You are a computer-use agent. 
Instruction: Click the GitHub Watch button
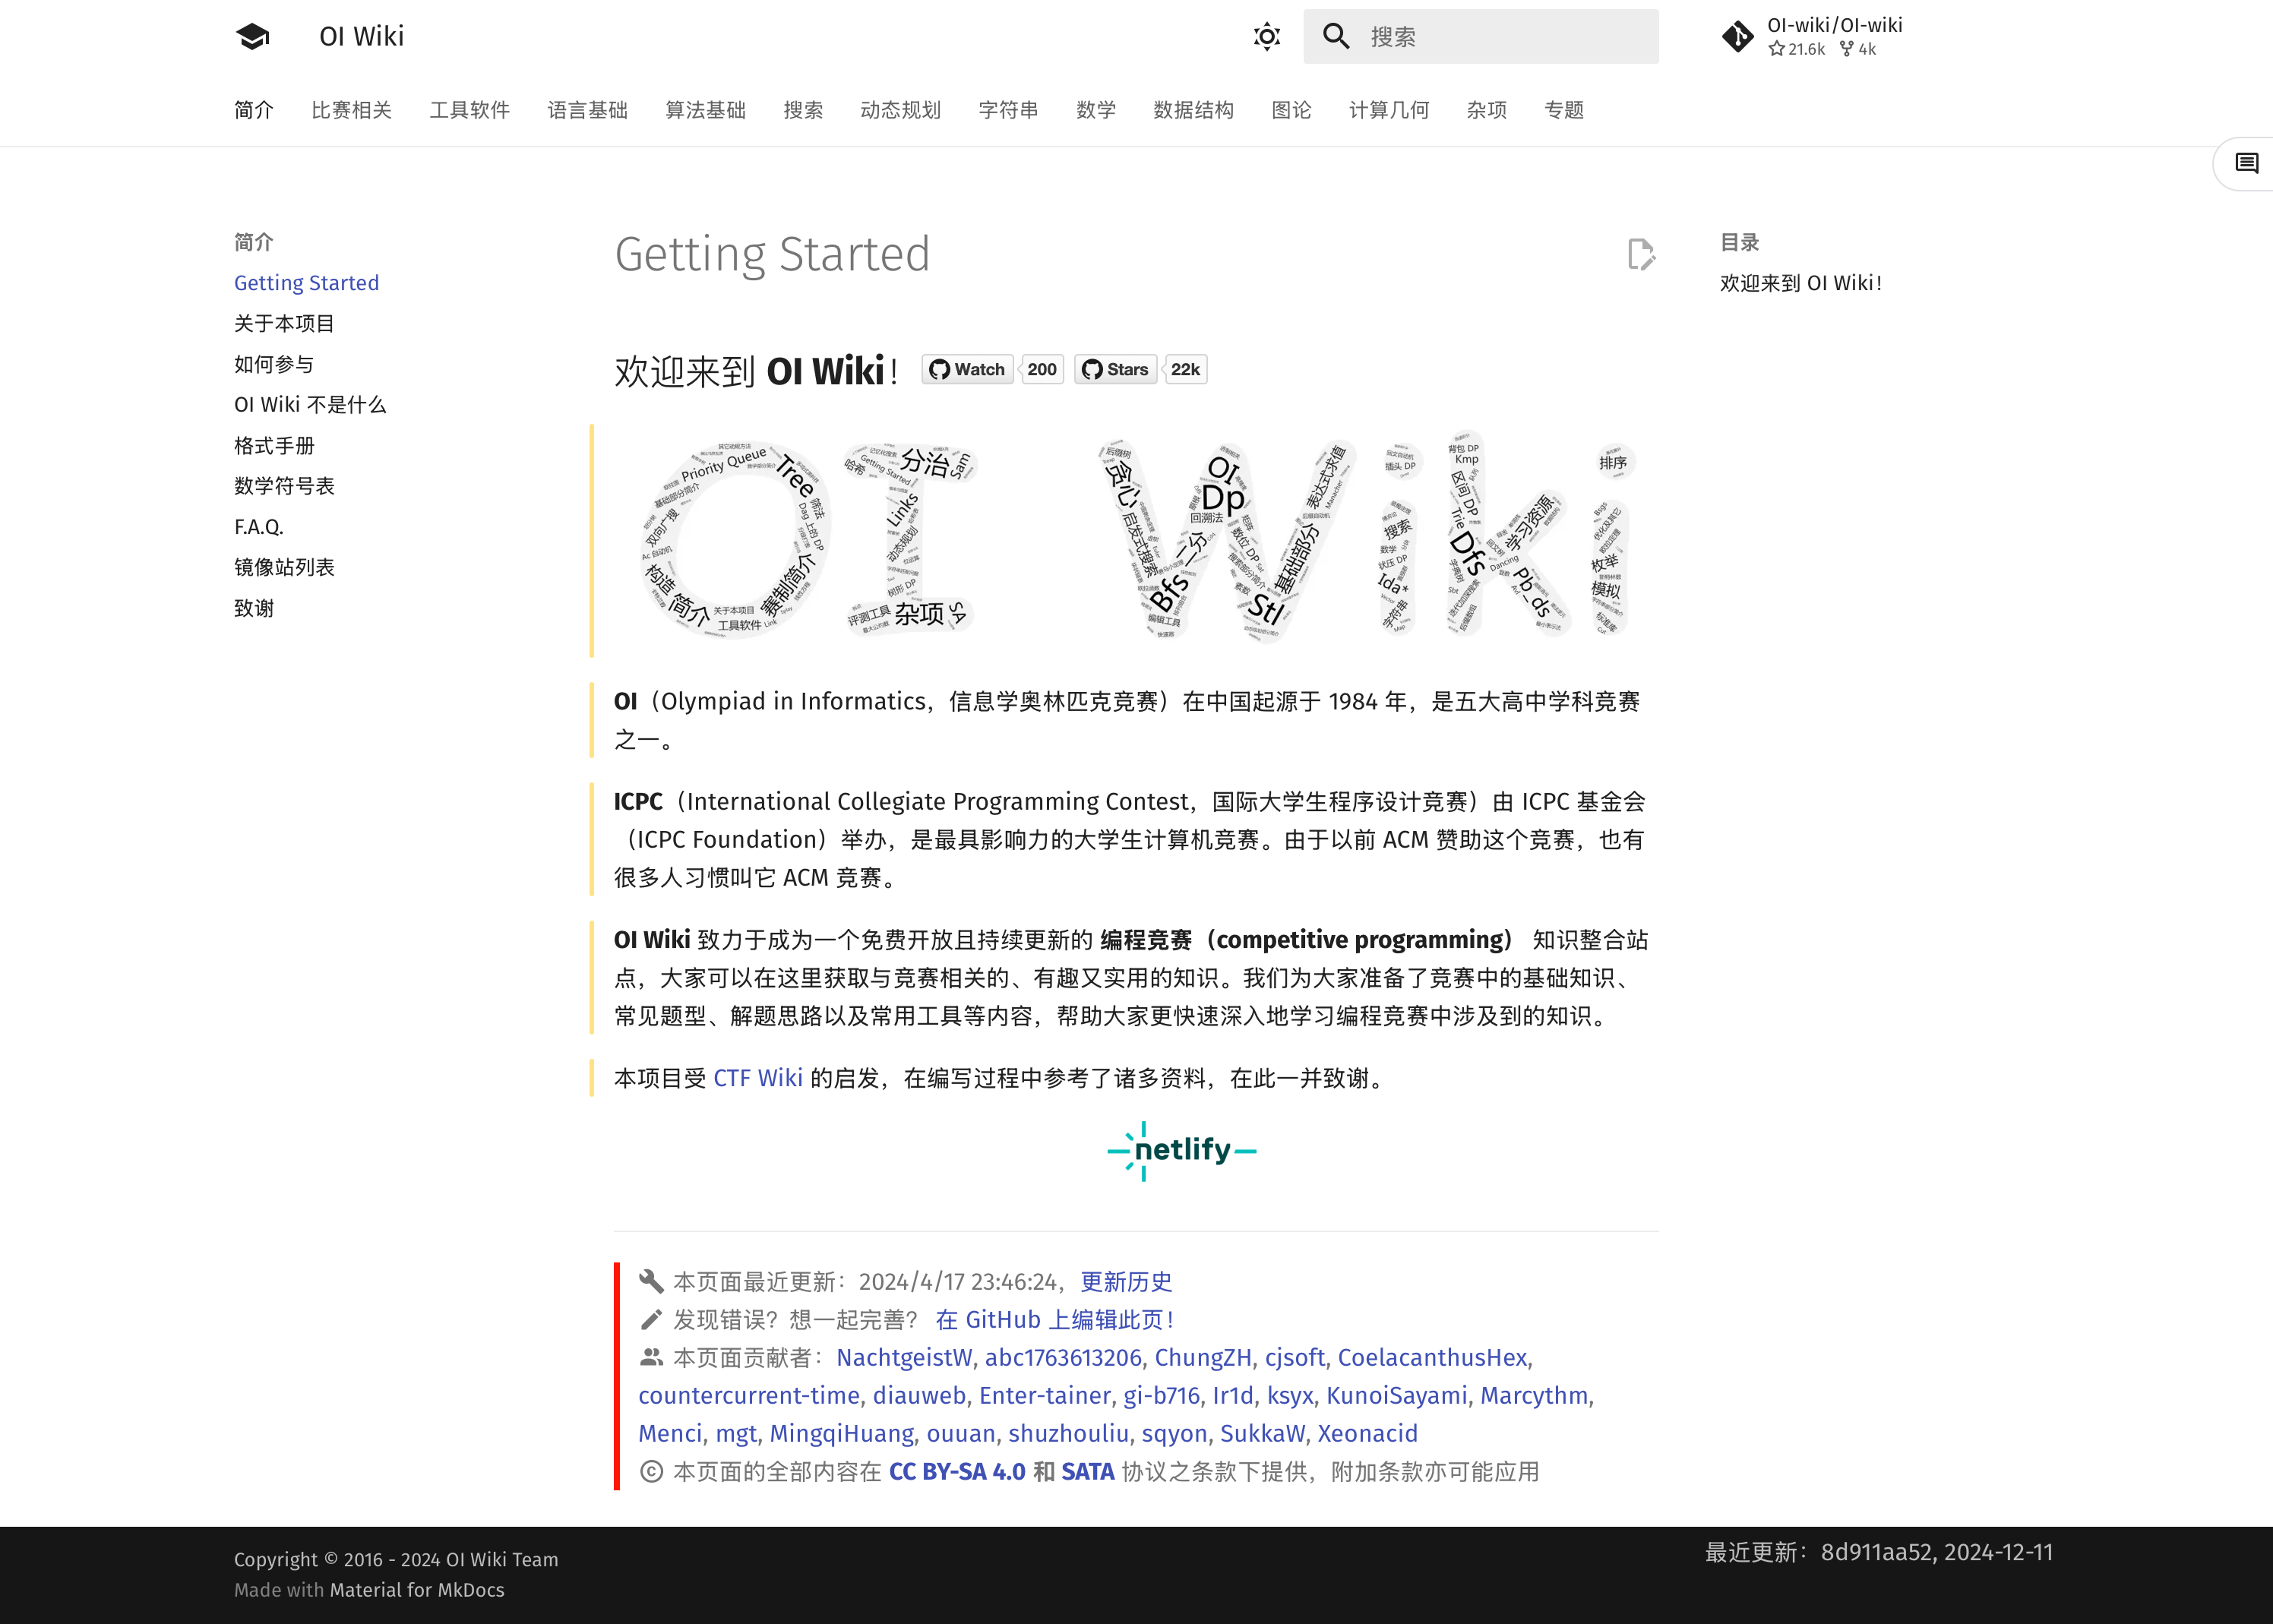point(967,369)
